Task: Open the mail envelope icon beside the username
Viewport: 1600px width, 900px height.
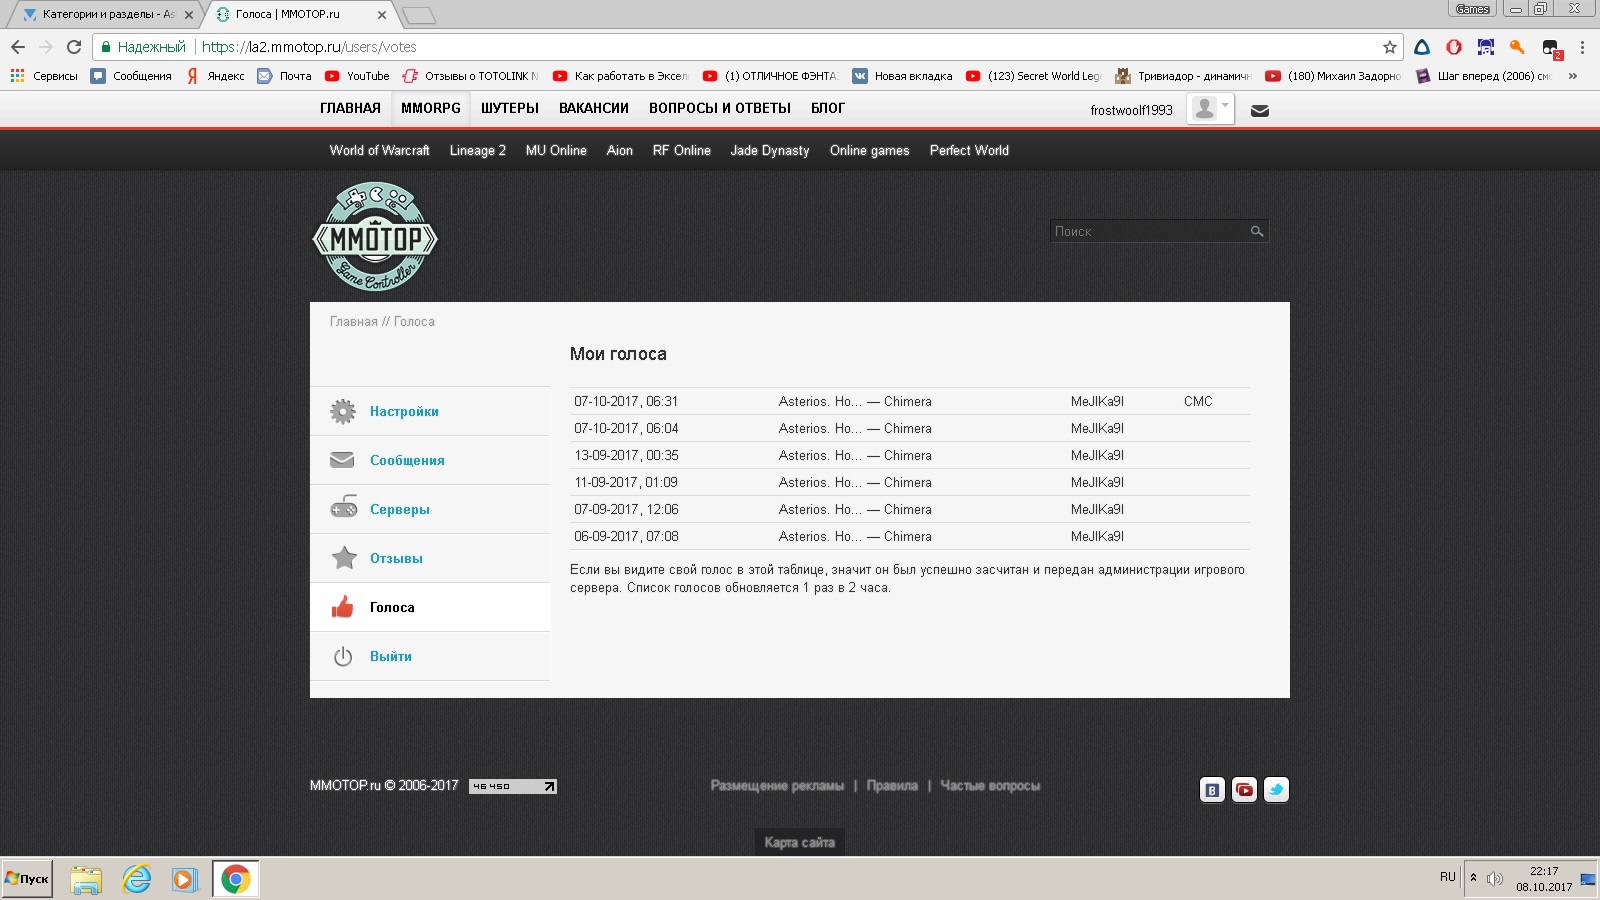Action: pyautogui.click(x=1260, y=110)
